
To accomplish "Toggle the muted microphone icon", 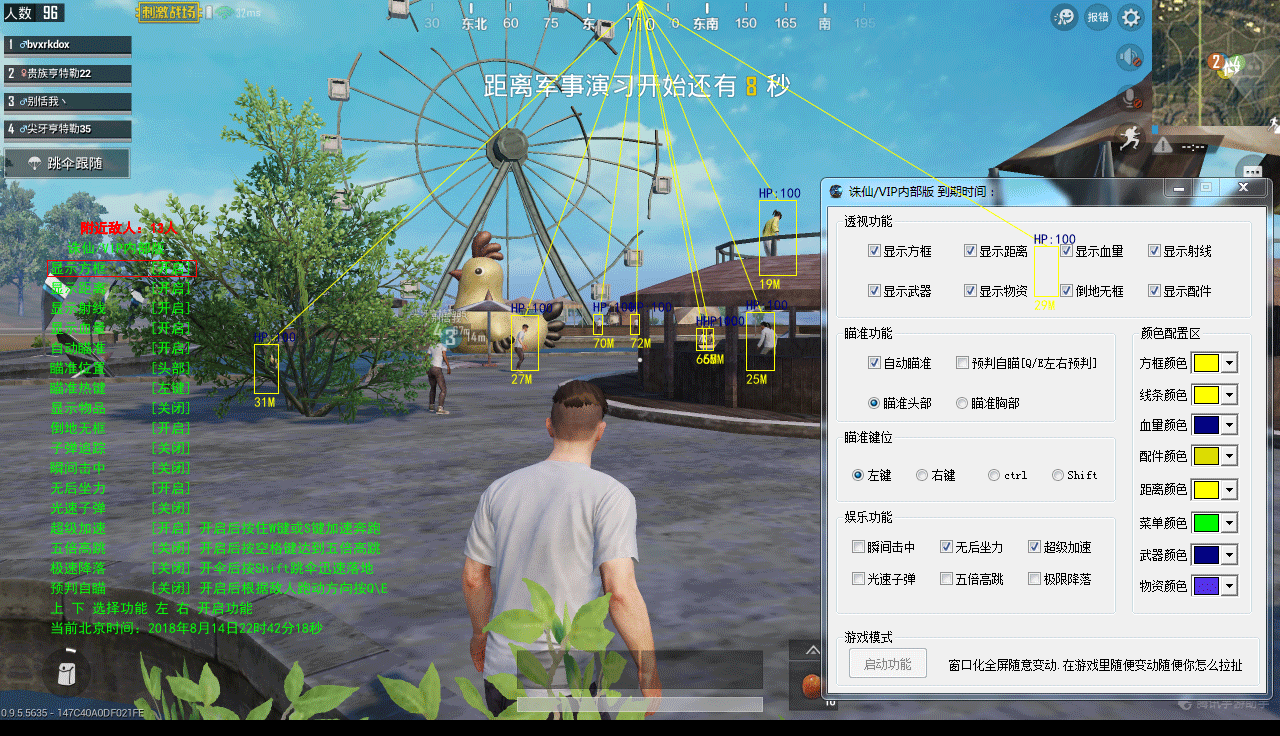I will click(x=1130, y=98).
